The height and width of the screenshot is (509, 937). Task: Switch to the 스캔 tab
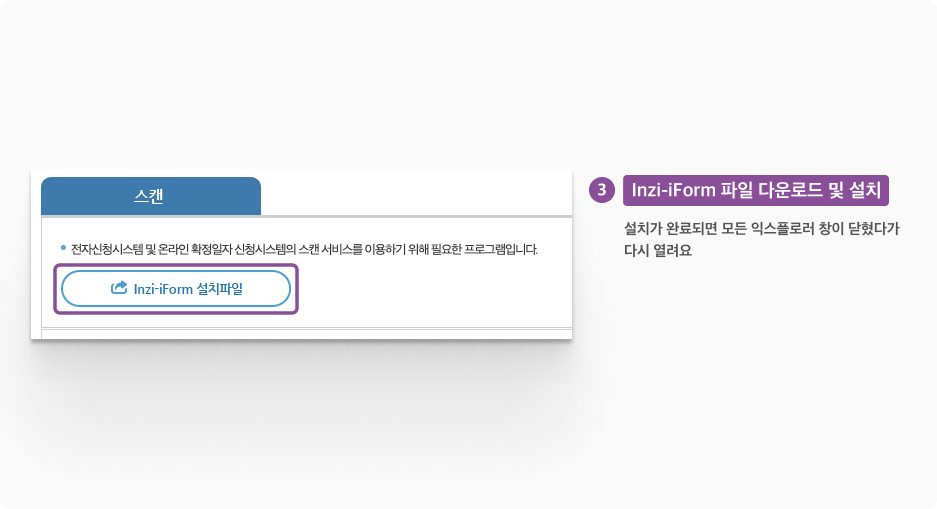click(x=150, y=196)
